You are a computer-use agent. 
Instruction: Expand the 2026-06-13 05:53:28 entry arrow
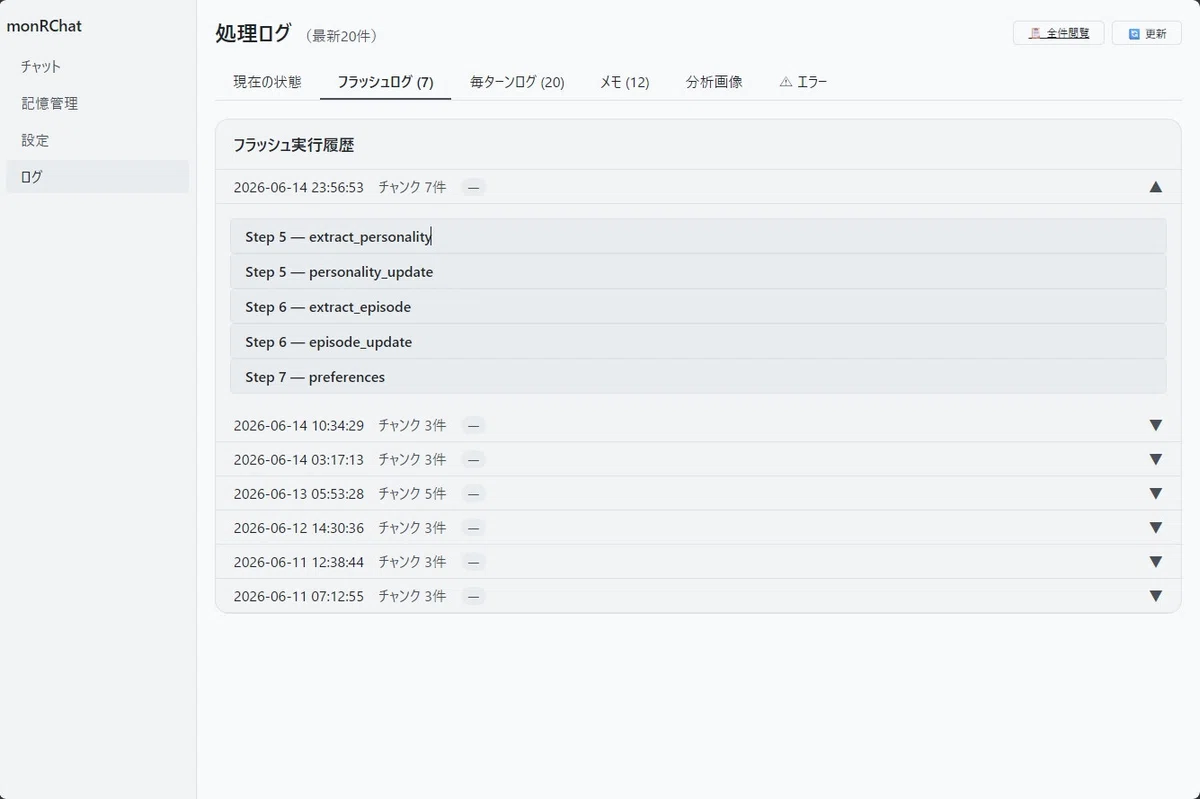tap(1156, 493)
